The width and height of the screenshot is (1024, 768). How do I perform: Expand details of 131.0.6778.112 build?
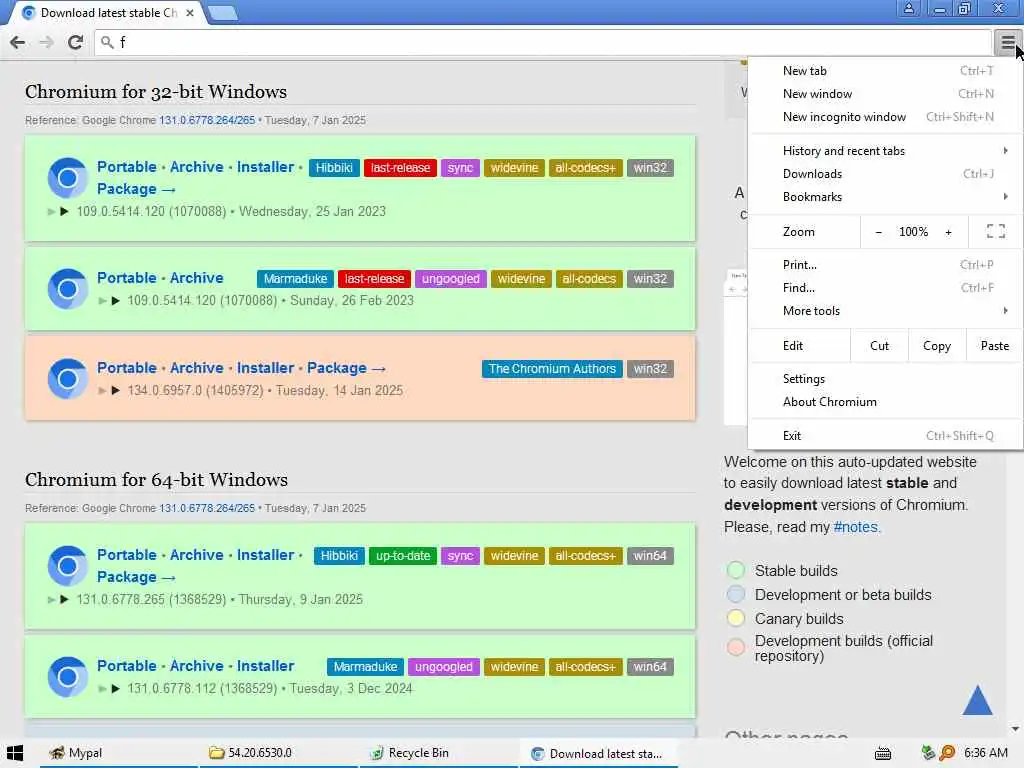(x=115, y=688)
